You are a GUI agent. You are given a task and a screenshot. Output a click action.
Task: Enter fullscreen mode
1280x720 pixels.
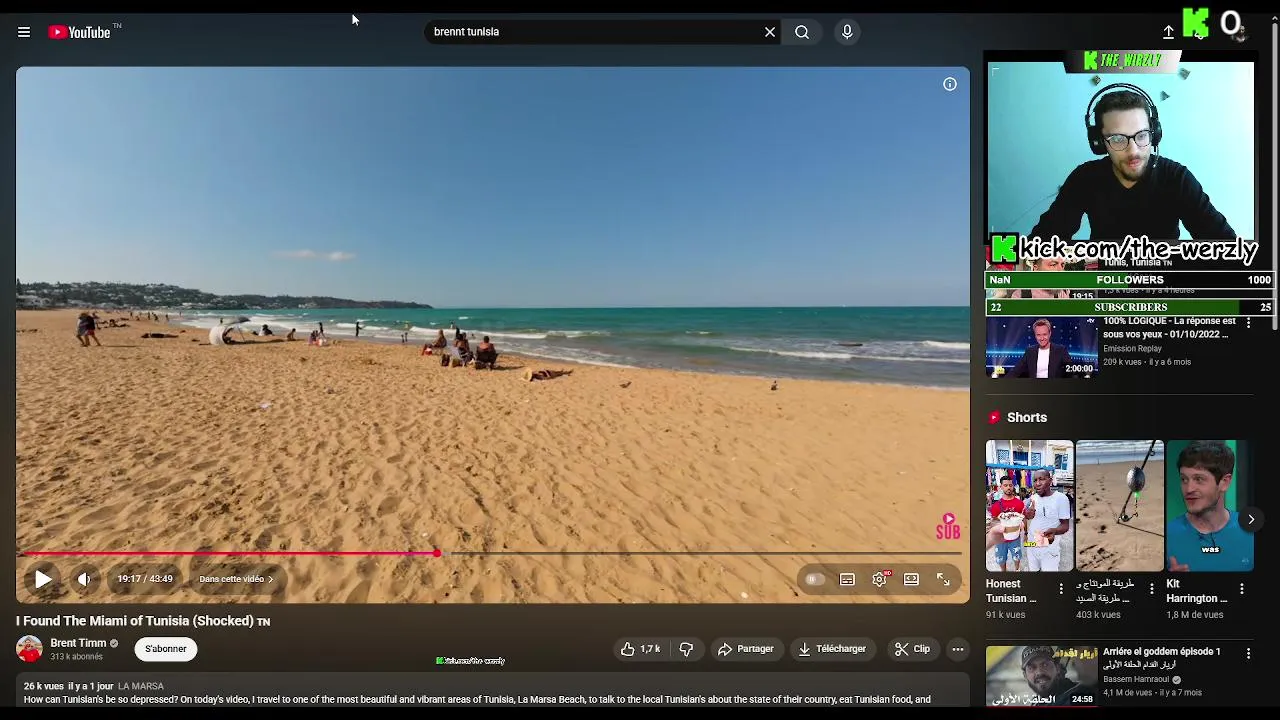943,579
